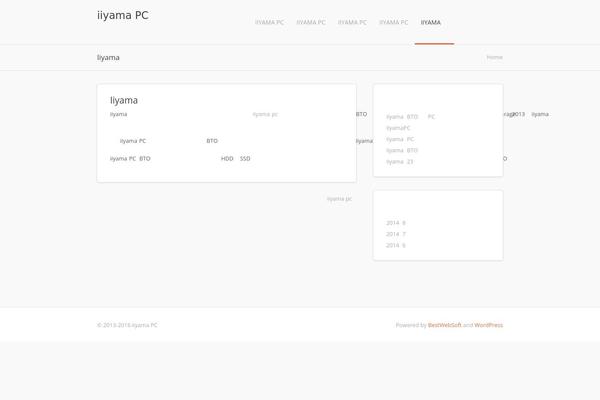View the 2014 8 archive
The height and width of the screenshot is (400, 600).
pos(396,223)
